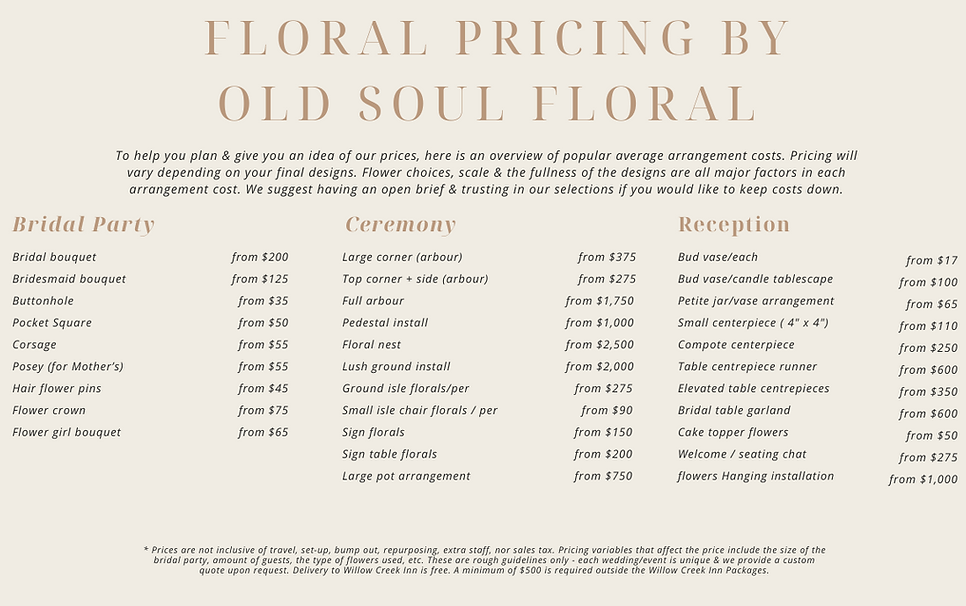Click the Flower girl bouquet label
966x606 pixels.
point(67,432)
